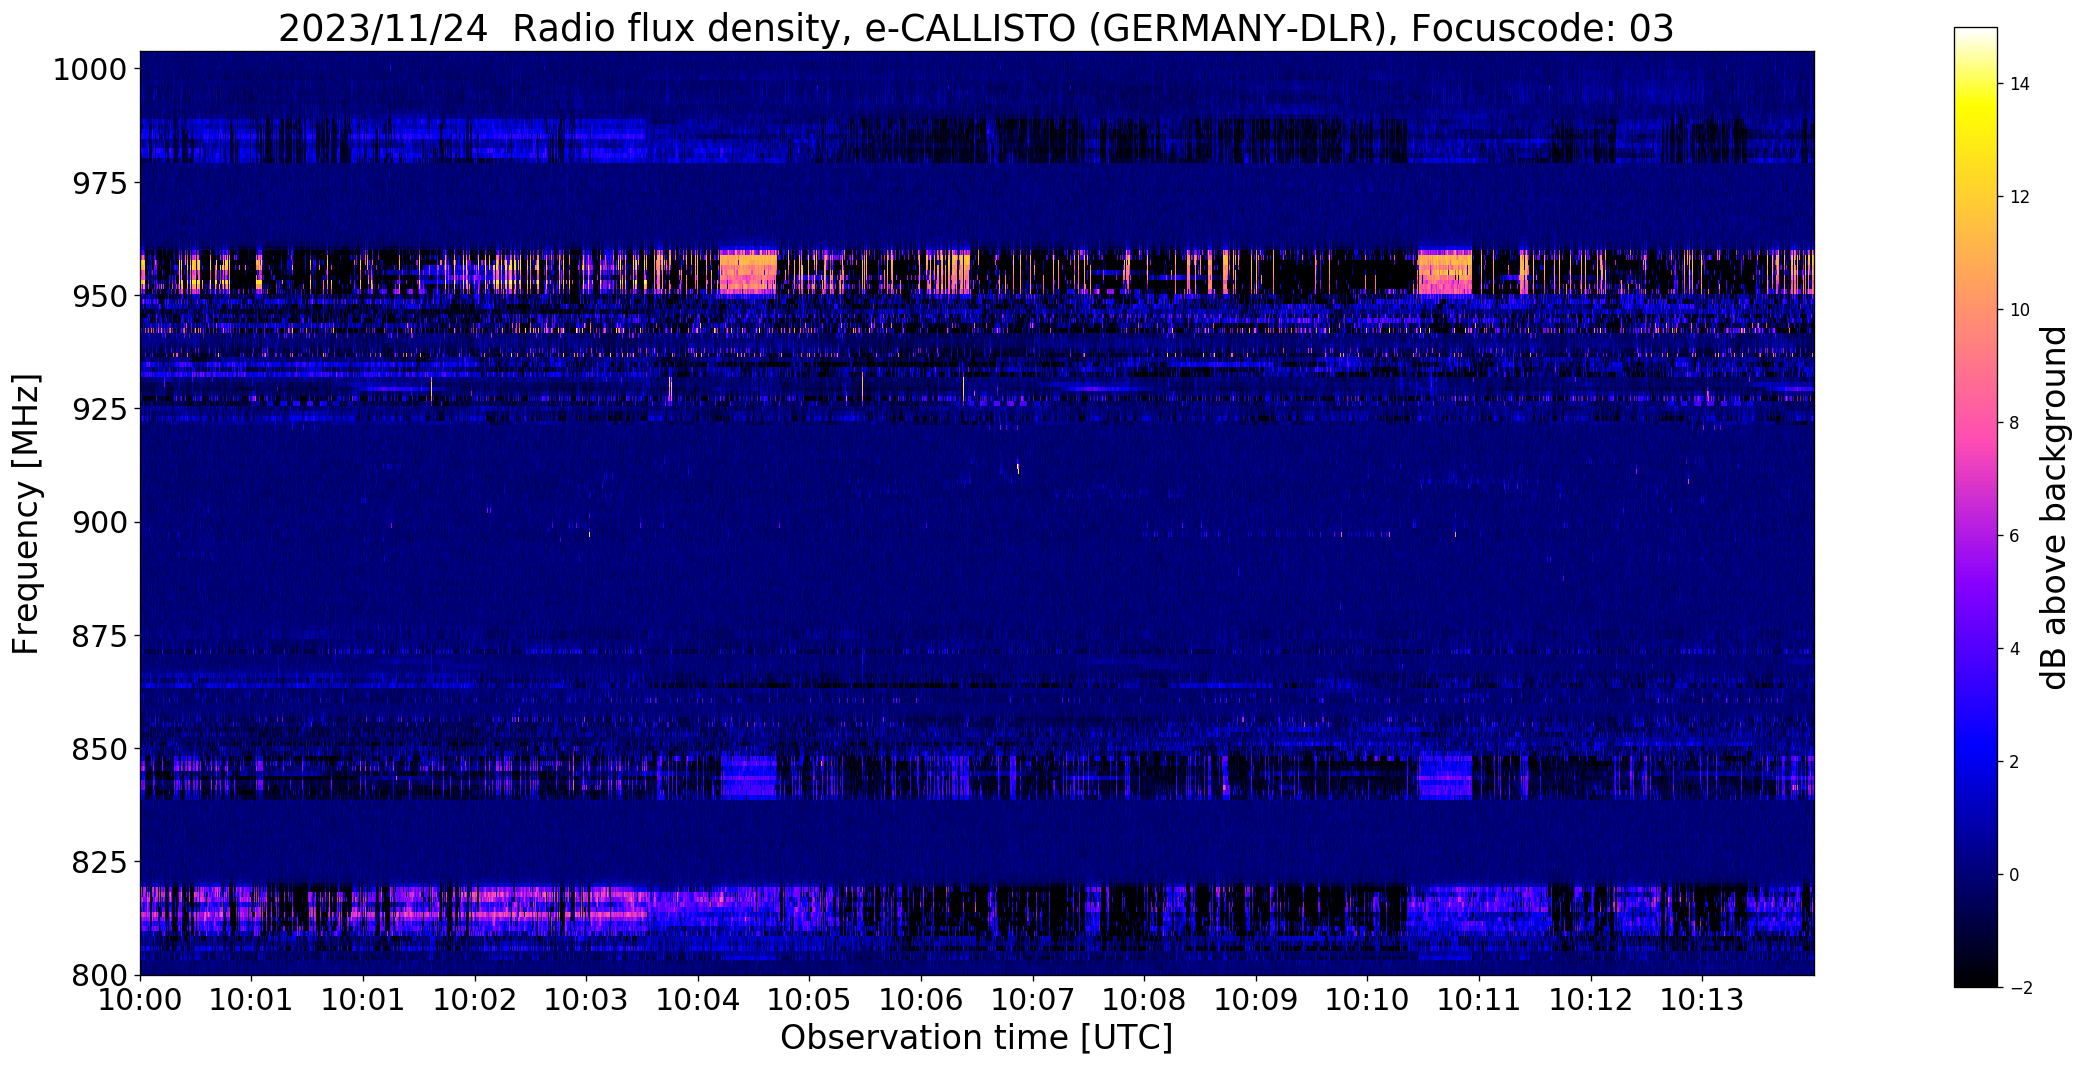Click the colorbar tick value 8
Image resolution: width=2085 pixels, height=1067 pixels.
[2014, 423]
